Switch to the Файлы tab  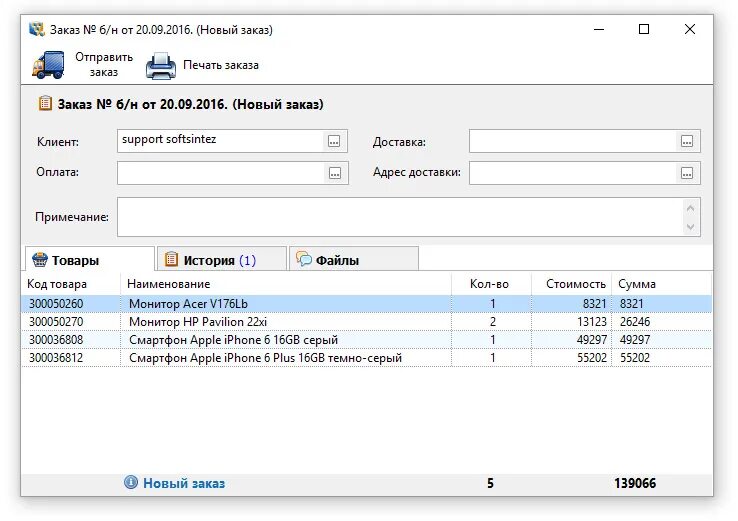353,259
